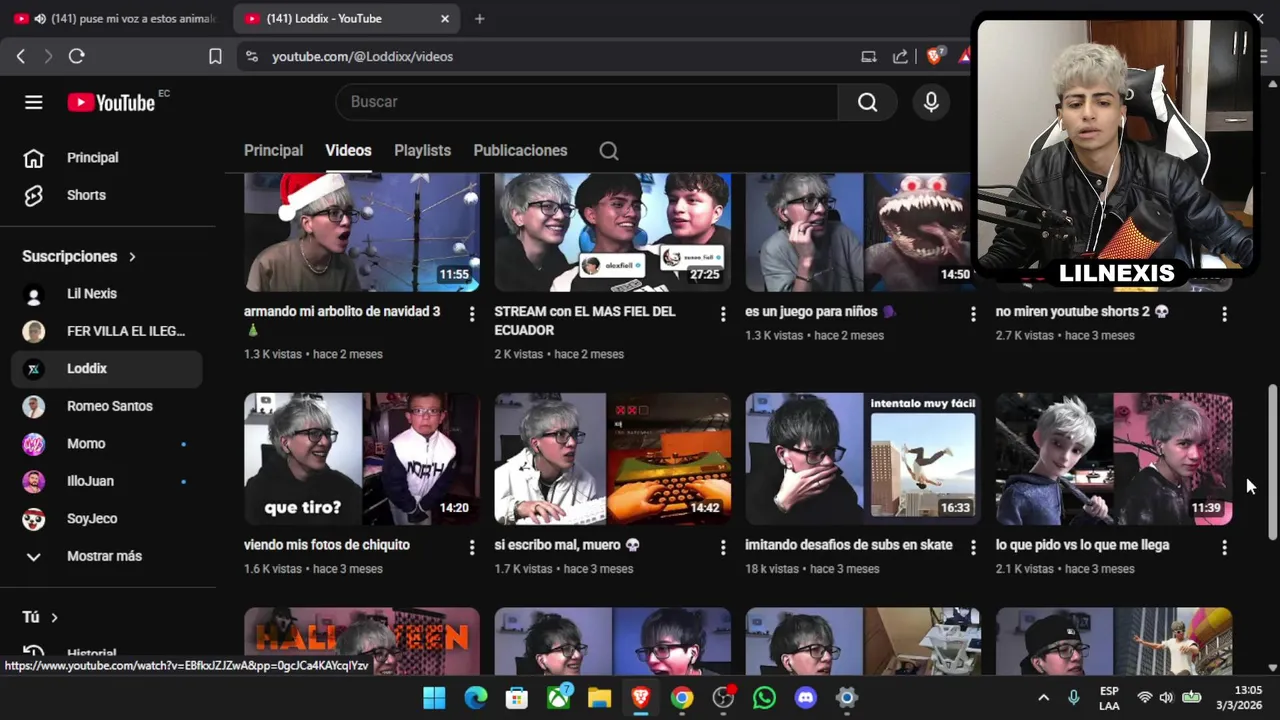1280x720 pixels.
Task: Open the cast/media icon in address bar
Action: [868, 57]
